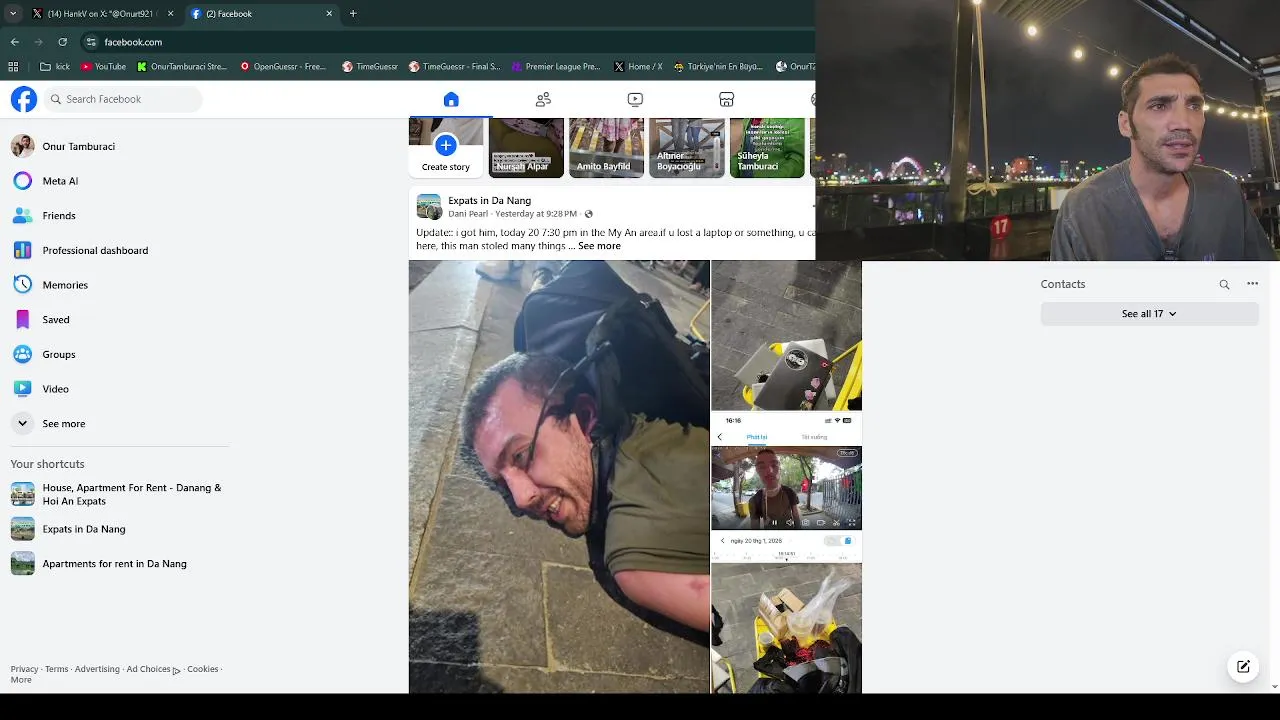Open the browser apps grid icon
The width and height of the screenshot is (1280, 720).
click(13, 67)
